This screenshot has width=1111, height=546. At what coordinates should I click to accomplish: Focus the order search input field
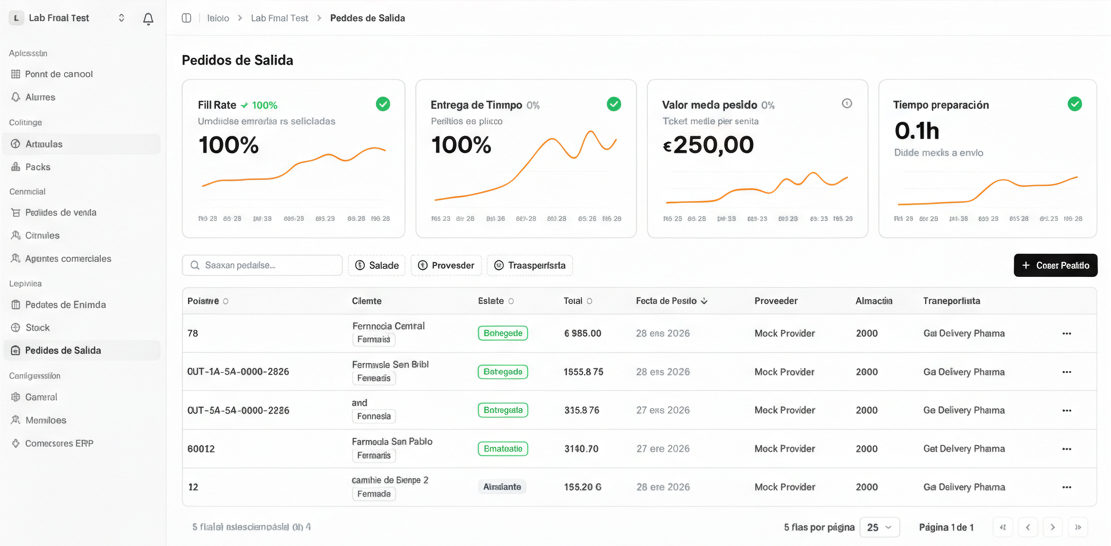[262, 266]
